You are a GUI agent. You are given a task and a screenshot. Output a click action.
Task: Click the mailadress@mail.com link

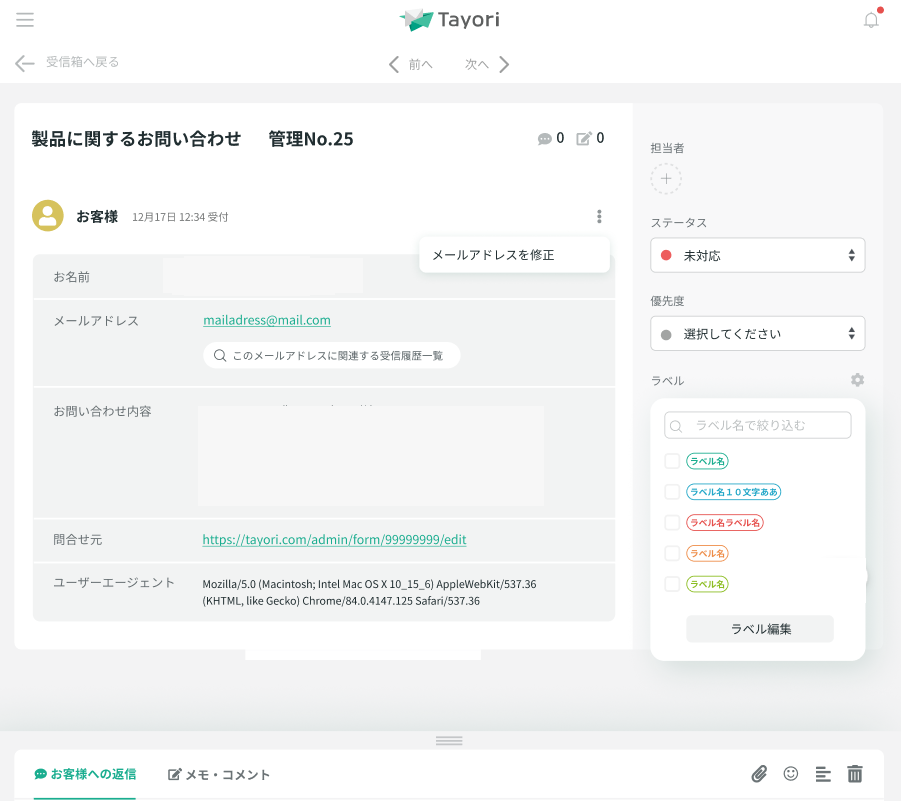pos(267,320)
